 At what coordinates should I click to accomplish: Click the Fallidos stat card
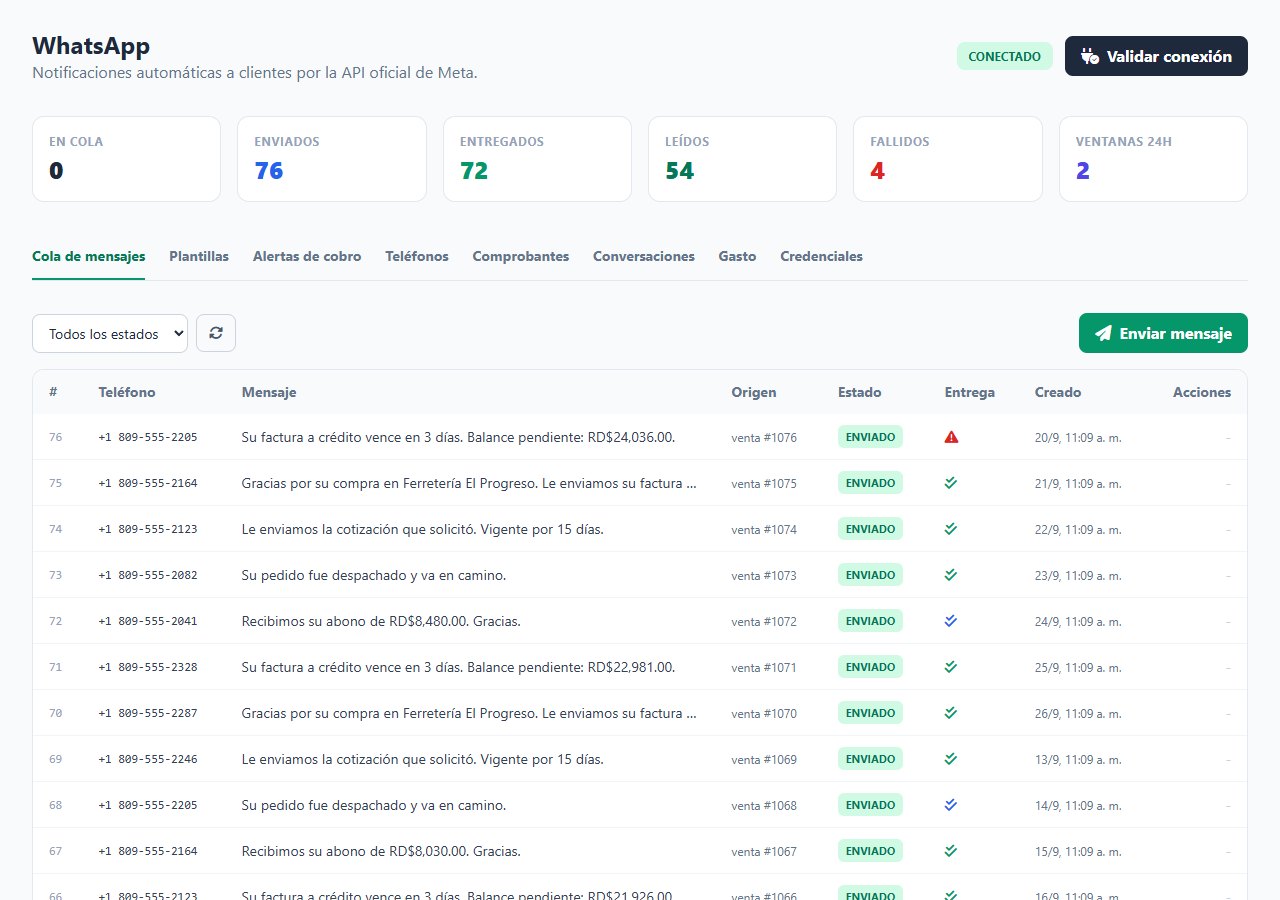click(948, 159)
